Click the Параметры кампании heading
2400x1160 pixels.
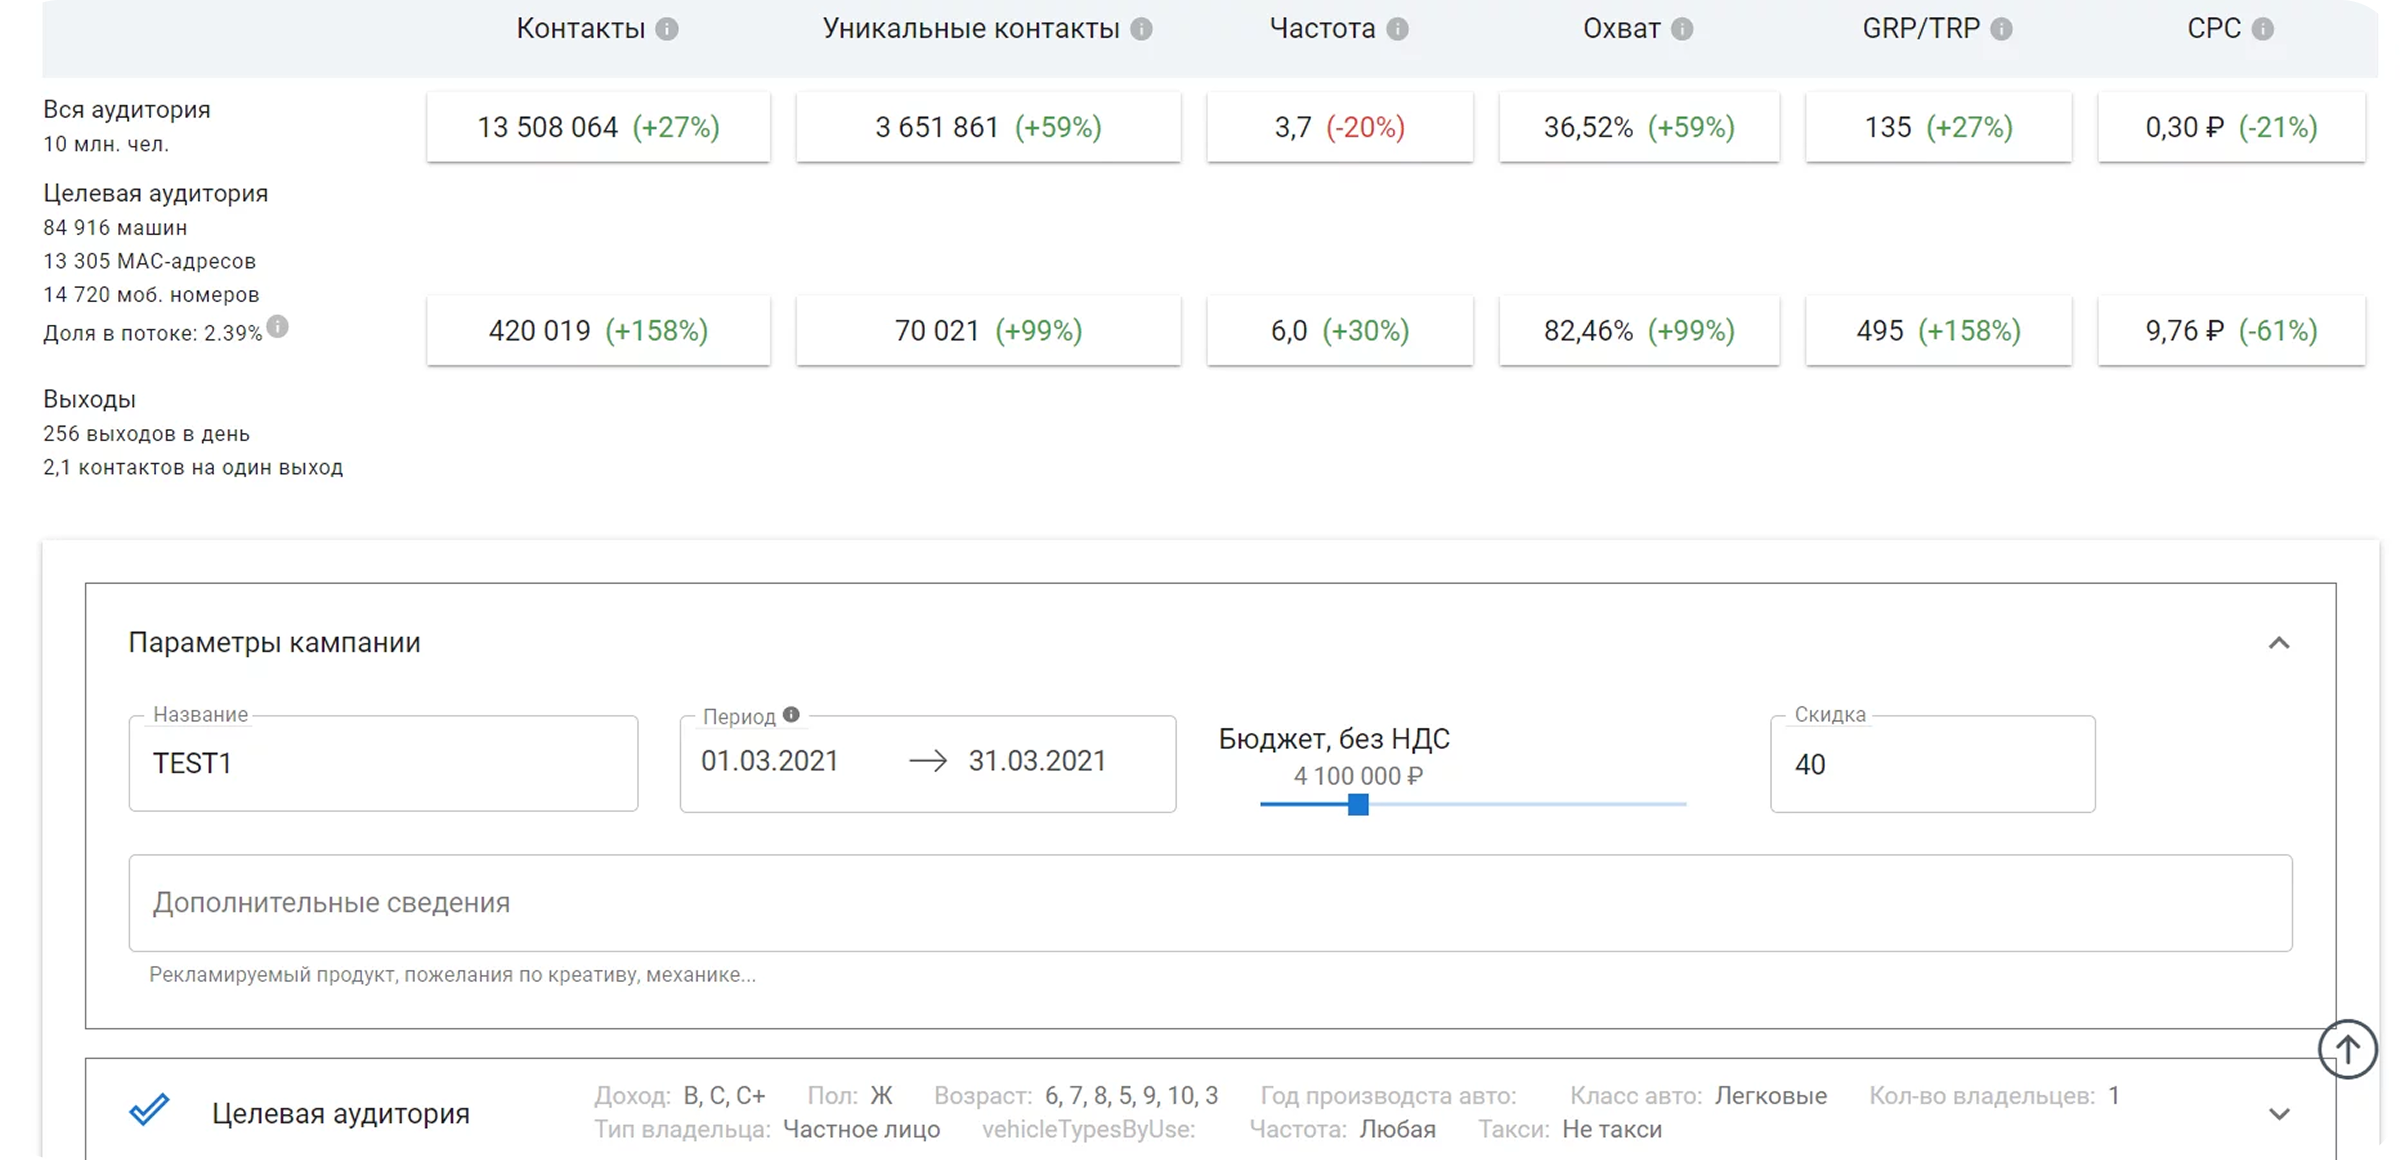[x=274, y=642]
